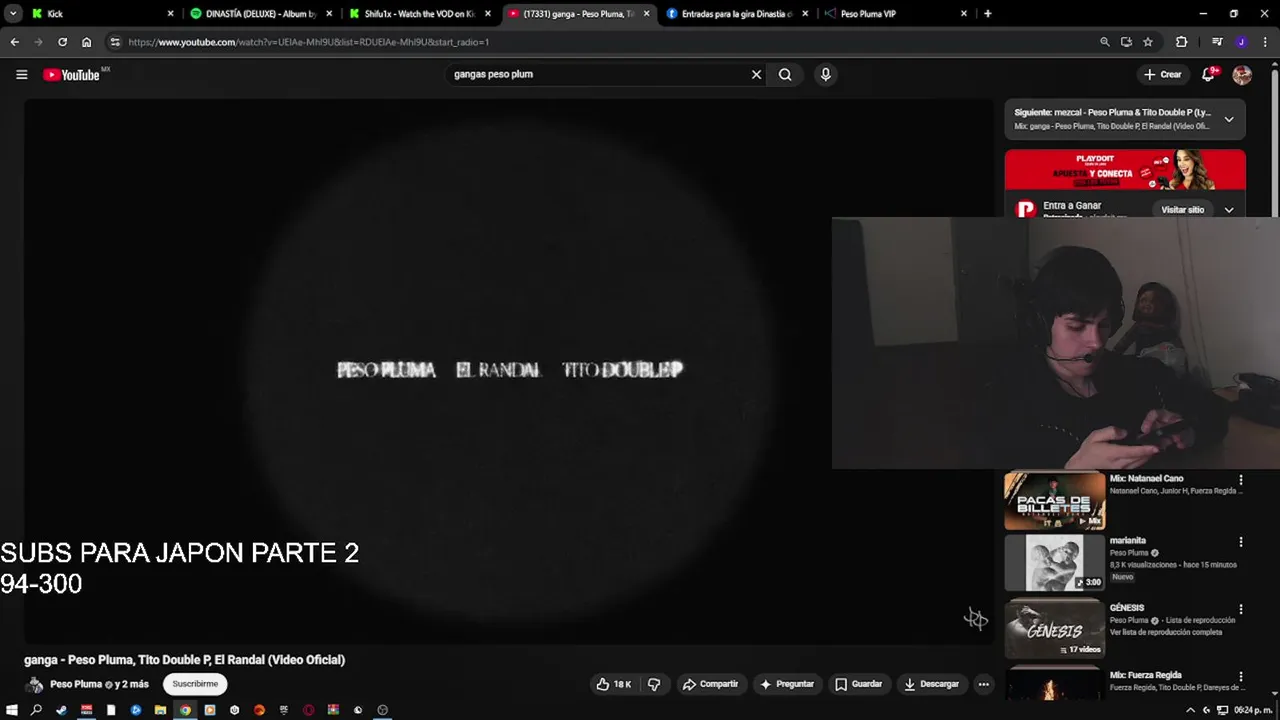Open options for Mix: Natanael Cano
This screenshot has height=720, width=1280.
[1241, 480]
